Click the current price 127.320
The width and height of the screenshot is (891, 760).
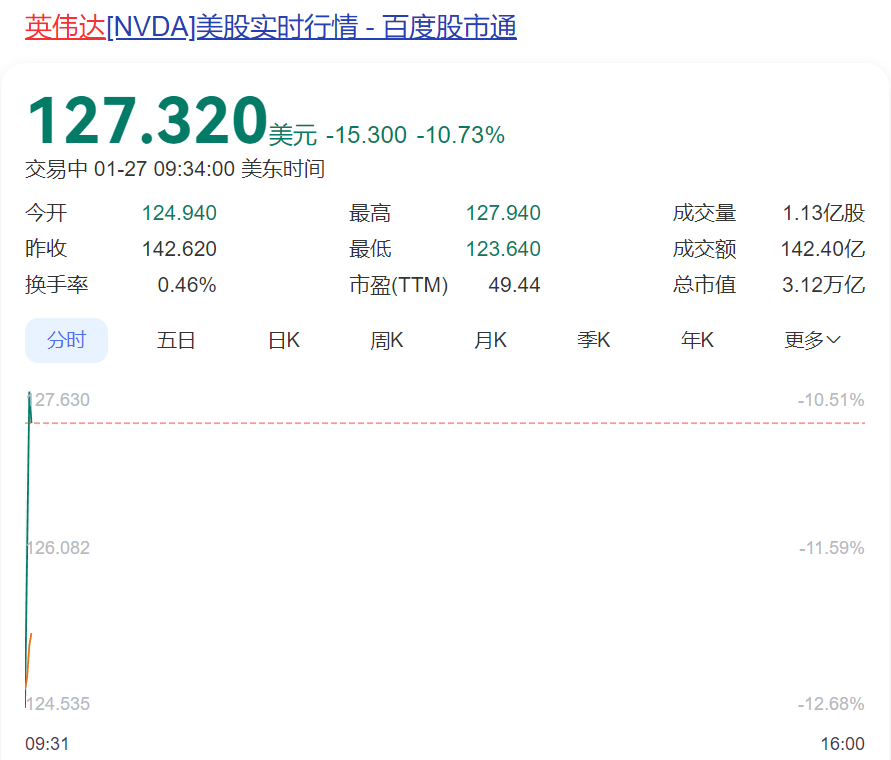click(147, 121)
